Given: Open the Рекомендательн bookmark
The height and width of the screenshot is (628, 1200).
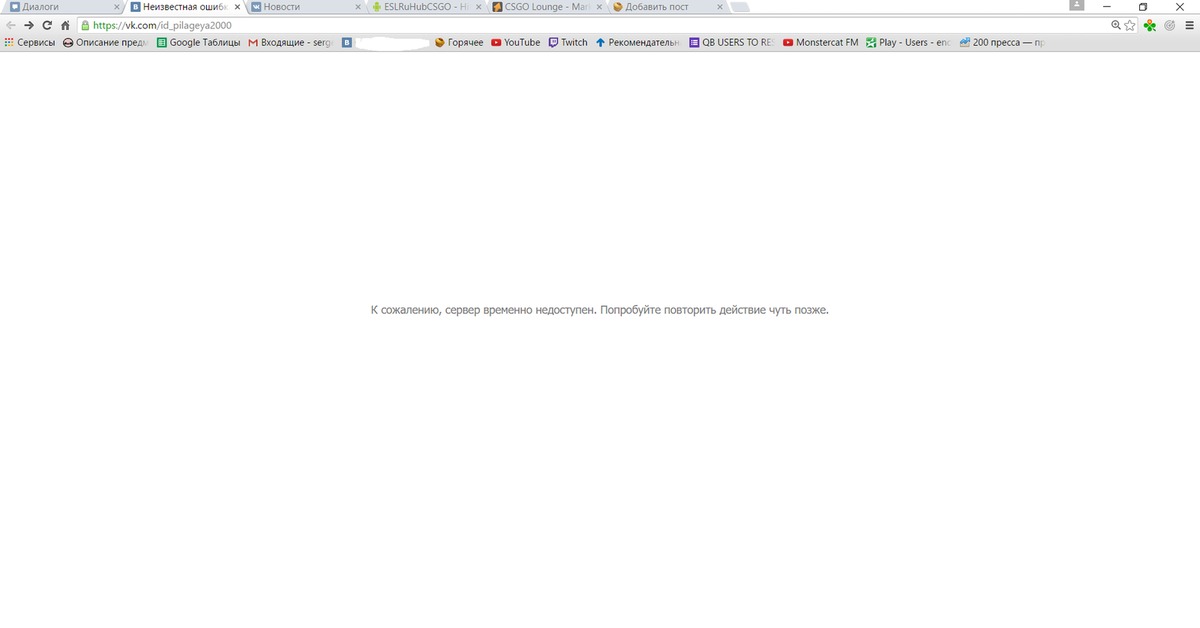Looking at the screenshot, I should (x=636, y=42).
